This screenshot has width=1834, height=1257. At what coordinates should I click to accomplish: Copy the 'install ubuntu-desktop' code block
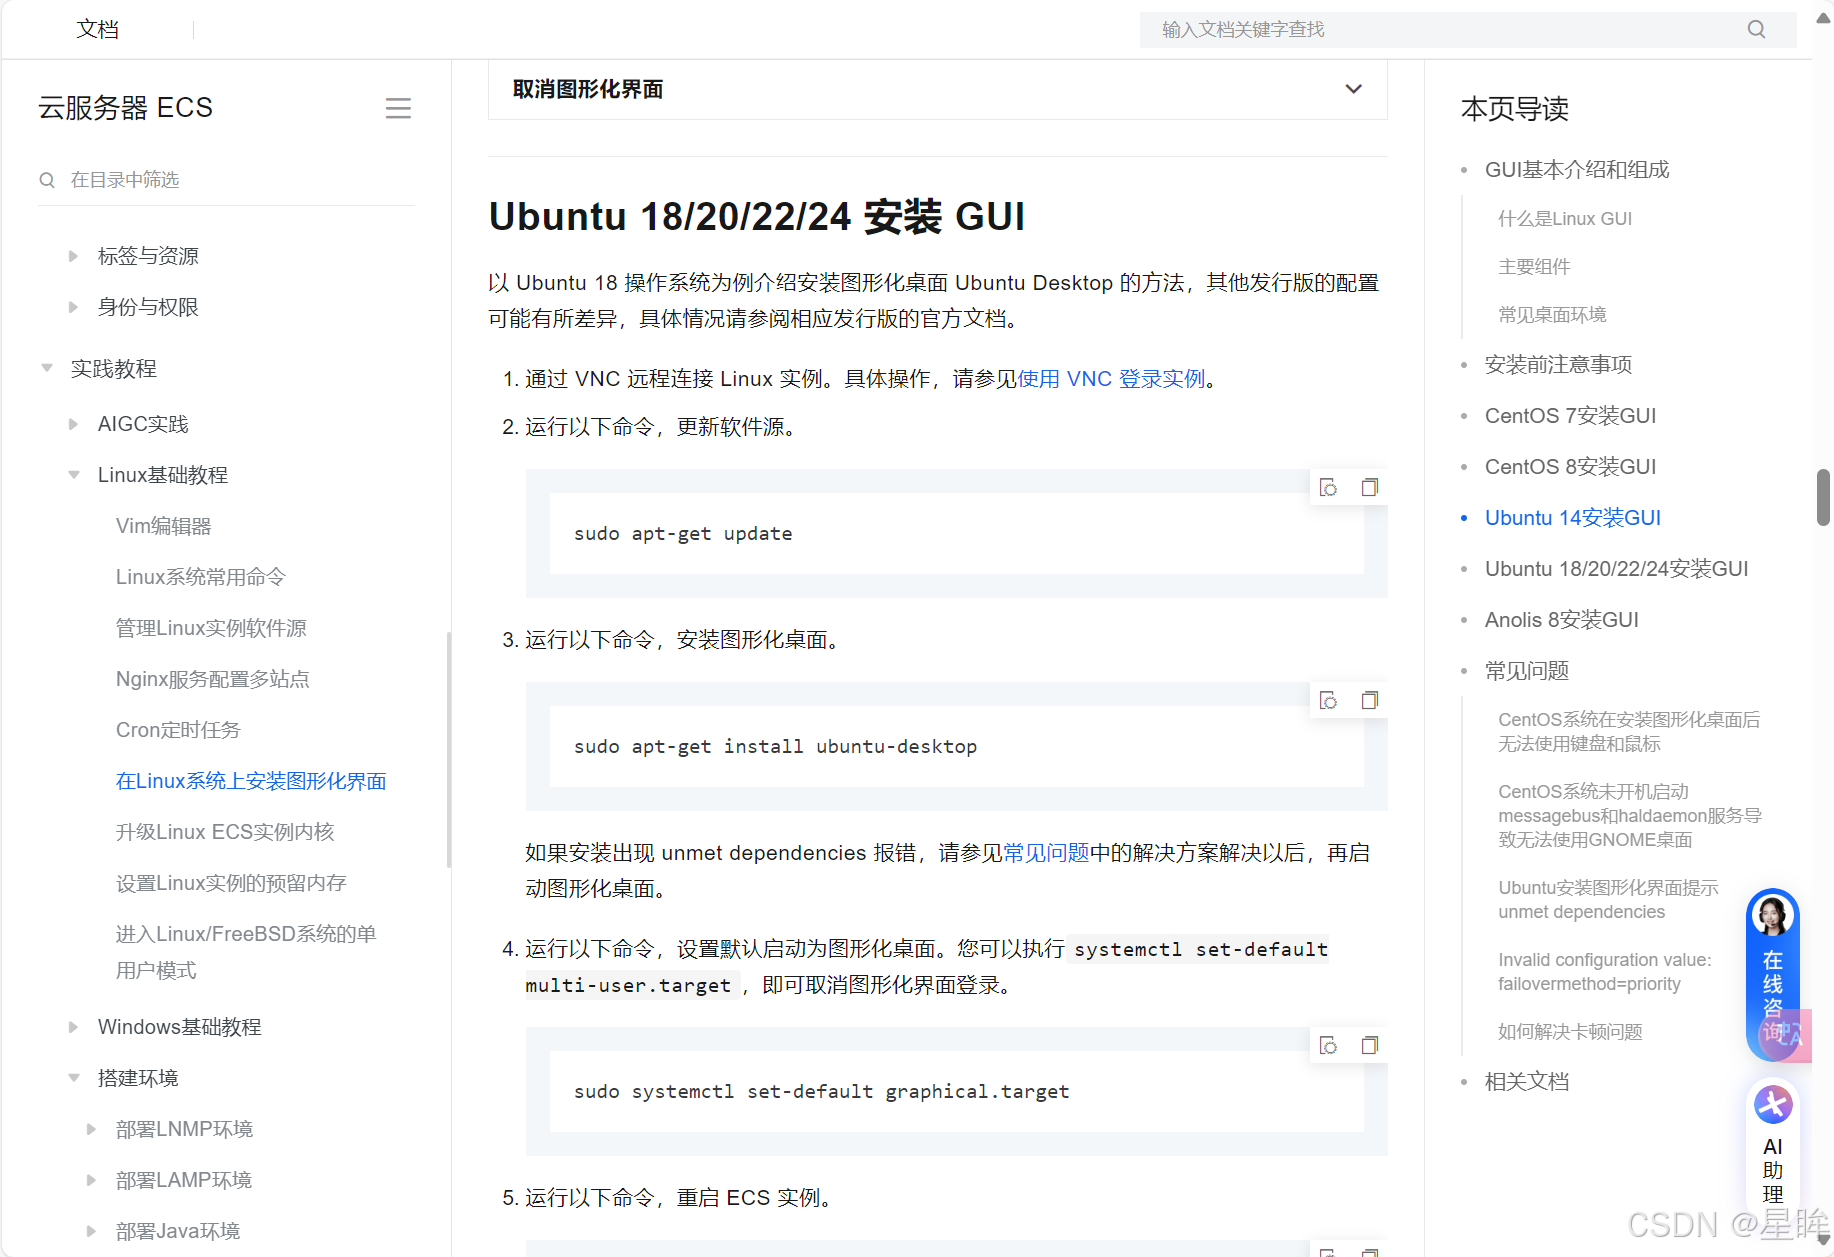coord(1370,700)
